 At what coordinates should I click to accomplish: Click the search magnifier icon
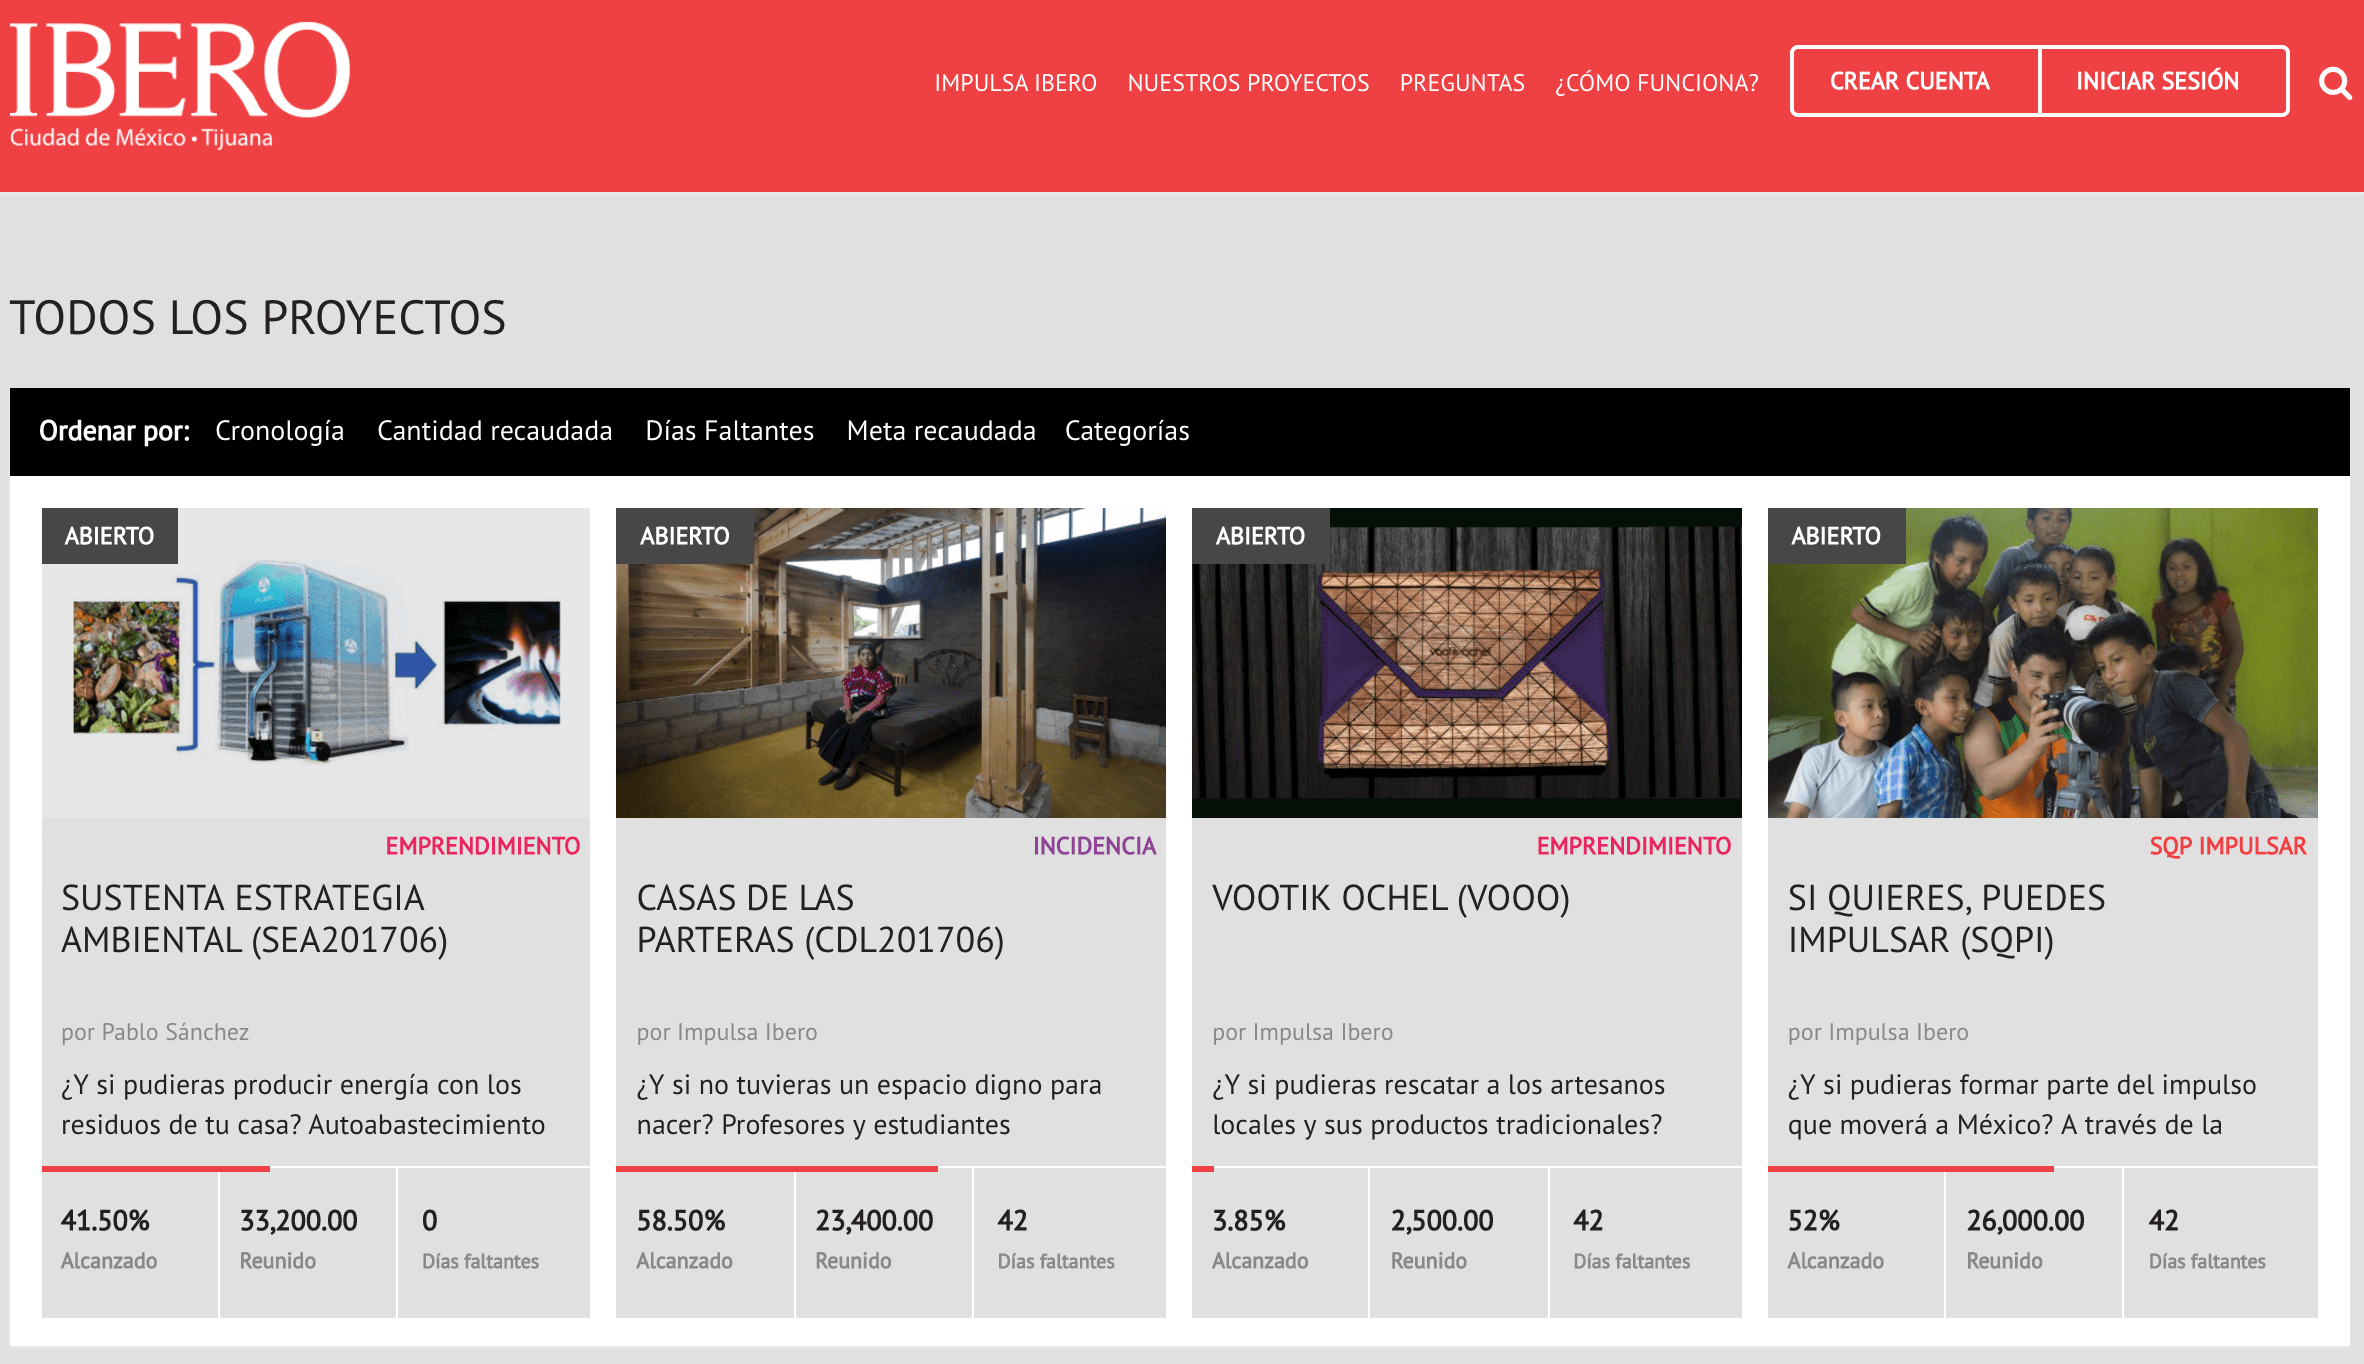[2334, 83]
